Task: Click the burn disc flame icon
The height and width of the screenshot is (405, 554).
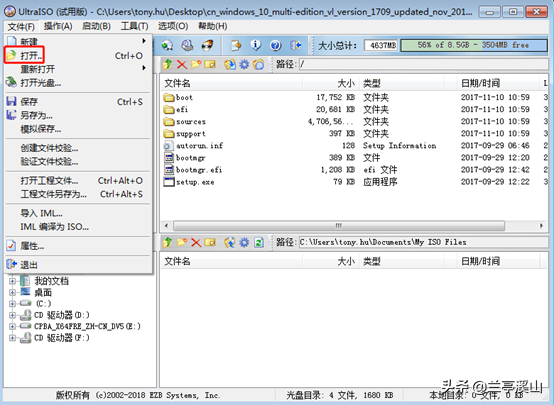Action: [207, 45]
